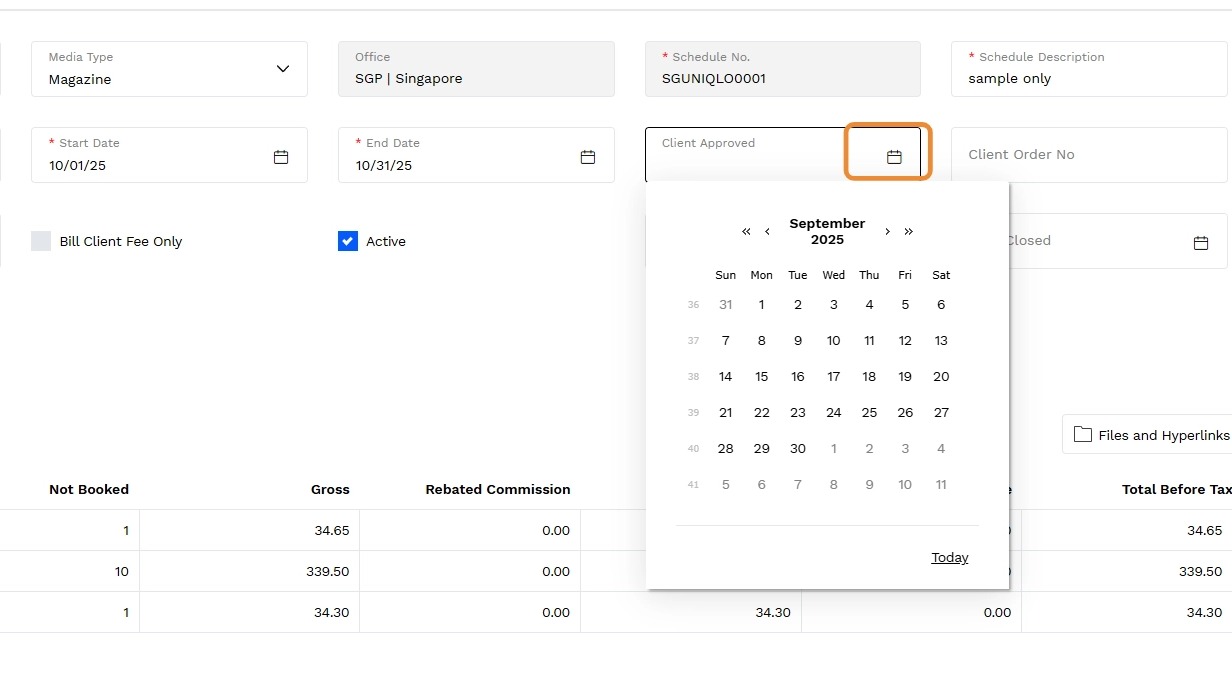Click the September 2025 month header
Screen dimensions: 1232x688
coord(827,231)
